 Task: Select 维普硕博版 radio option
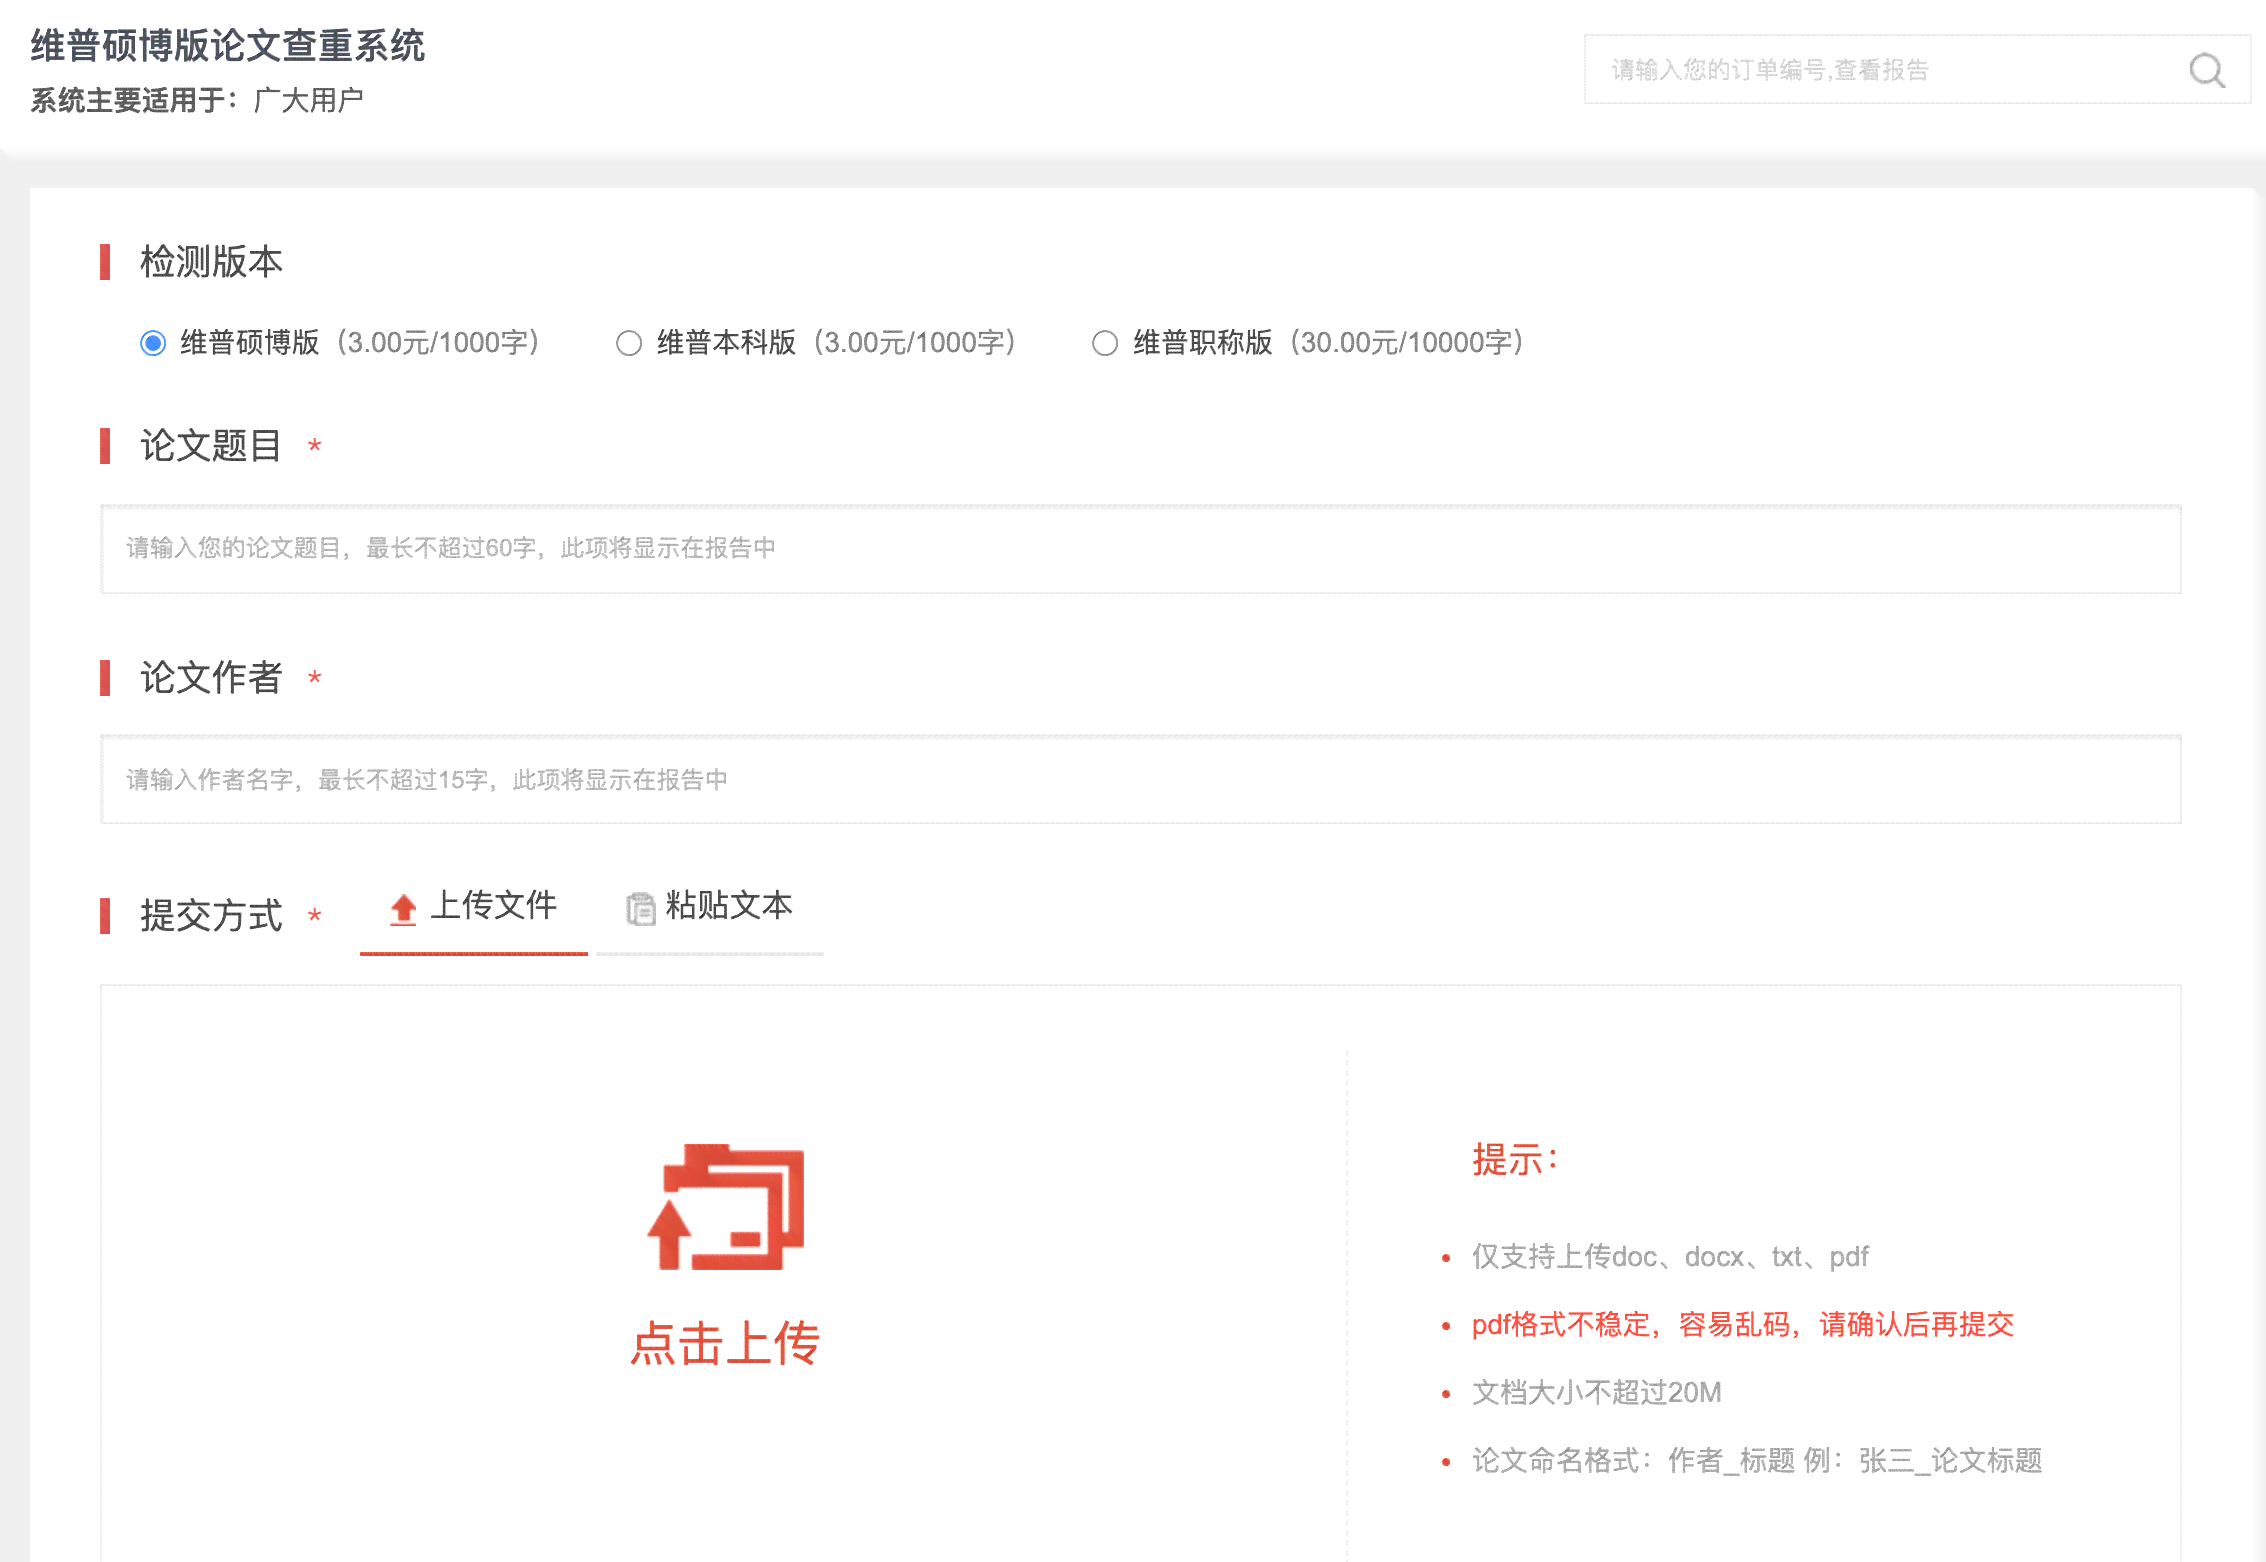pyautogui.click(x=153, y=343)
